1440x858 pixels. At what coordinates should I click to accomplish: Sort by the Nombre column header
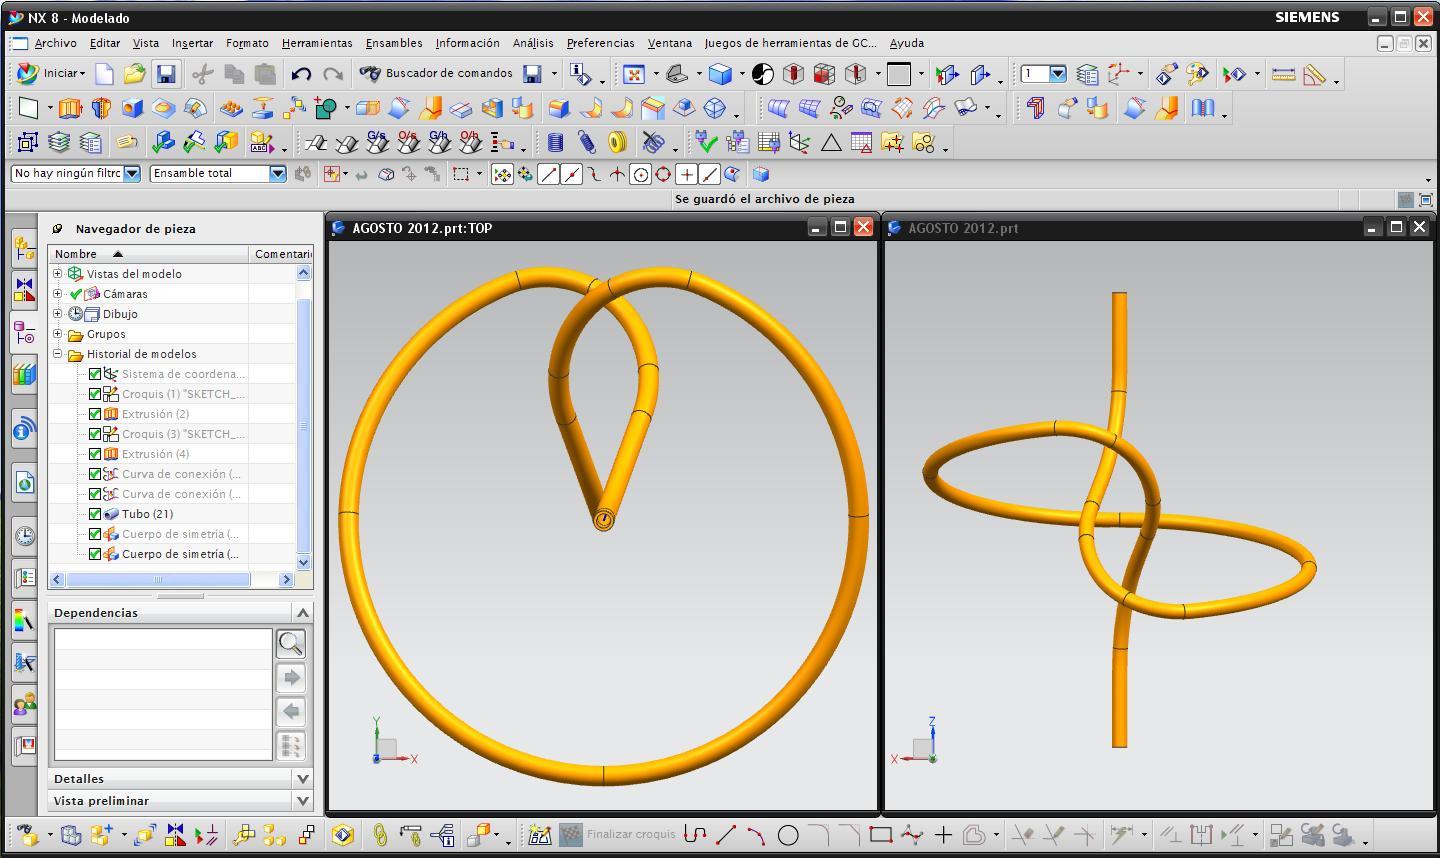[148, 254]
